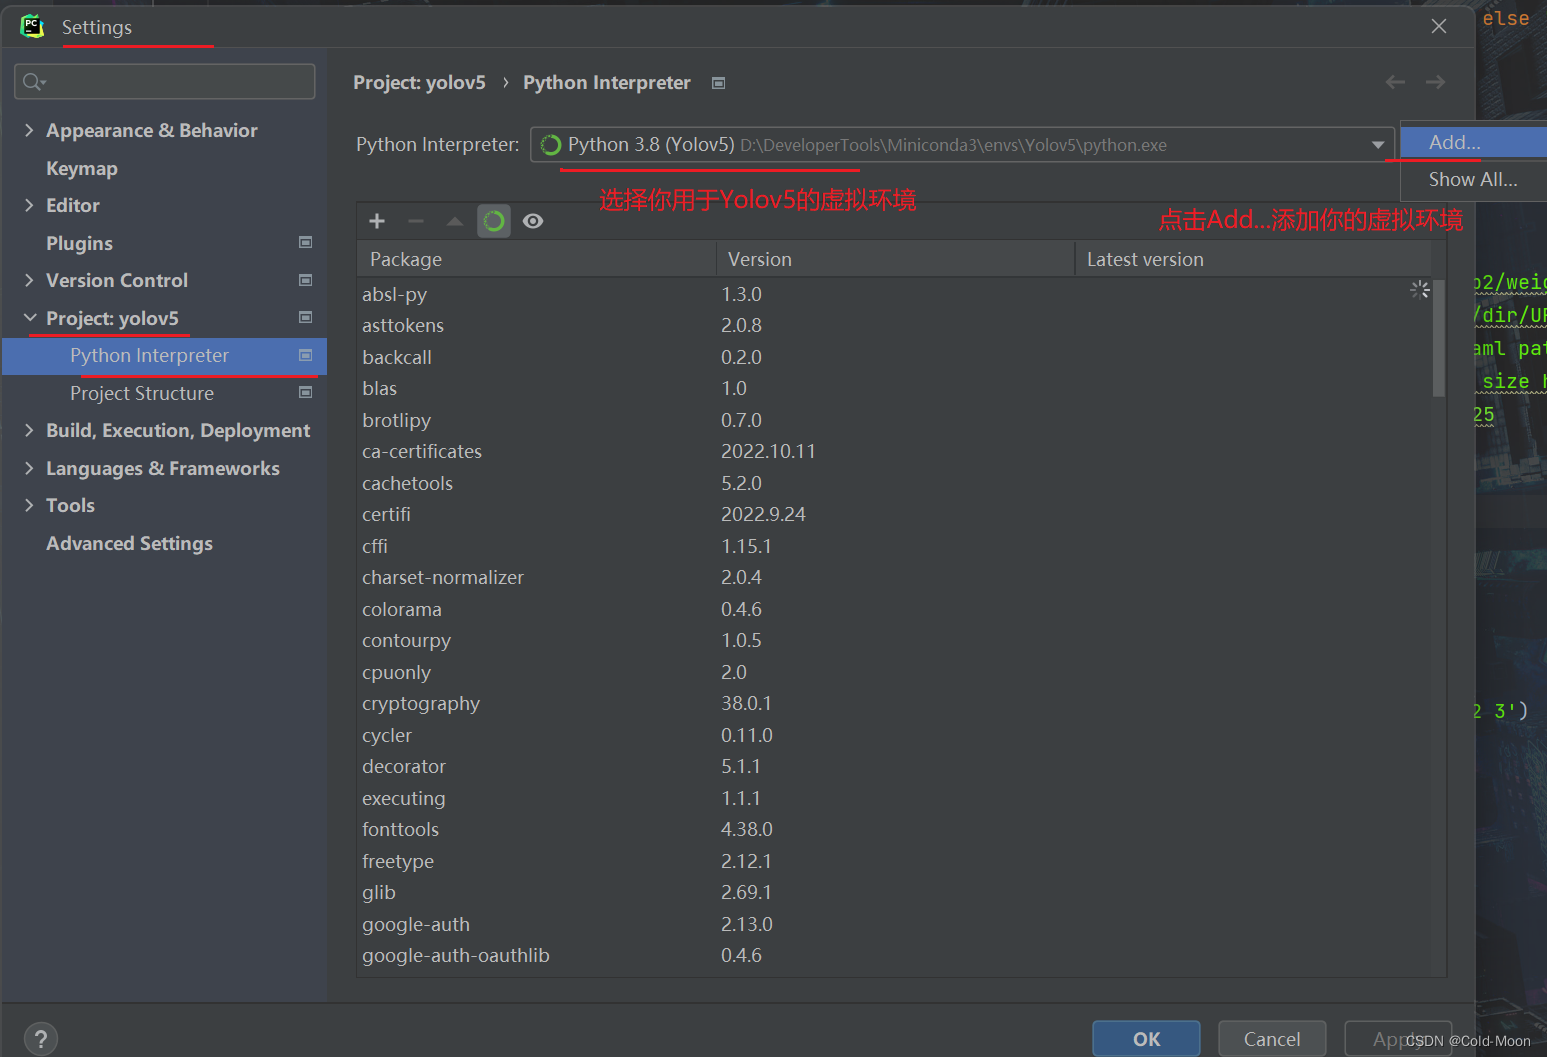Click the forward navigation arrow
This screenshot has height=1057, width=1547.
click(x=1435, y=82)
